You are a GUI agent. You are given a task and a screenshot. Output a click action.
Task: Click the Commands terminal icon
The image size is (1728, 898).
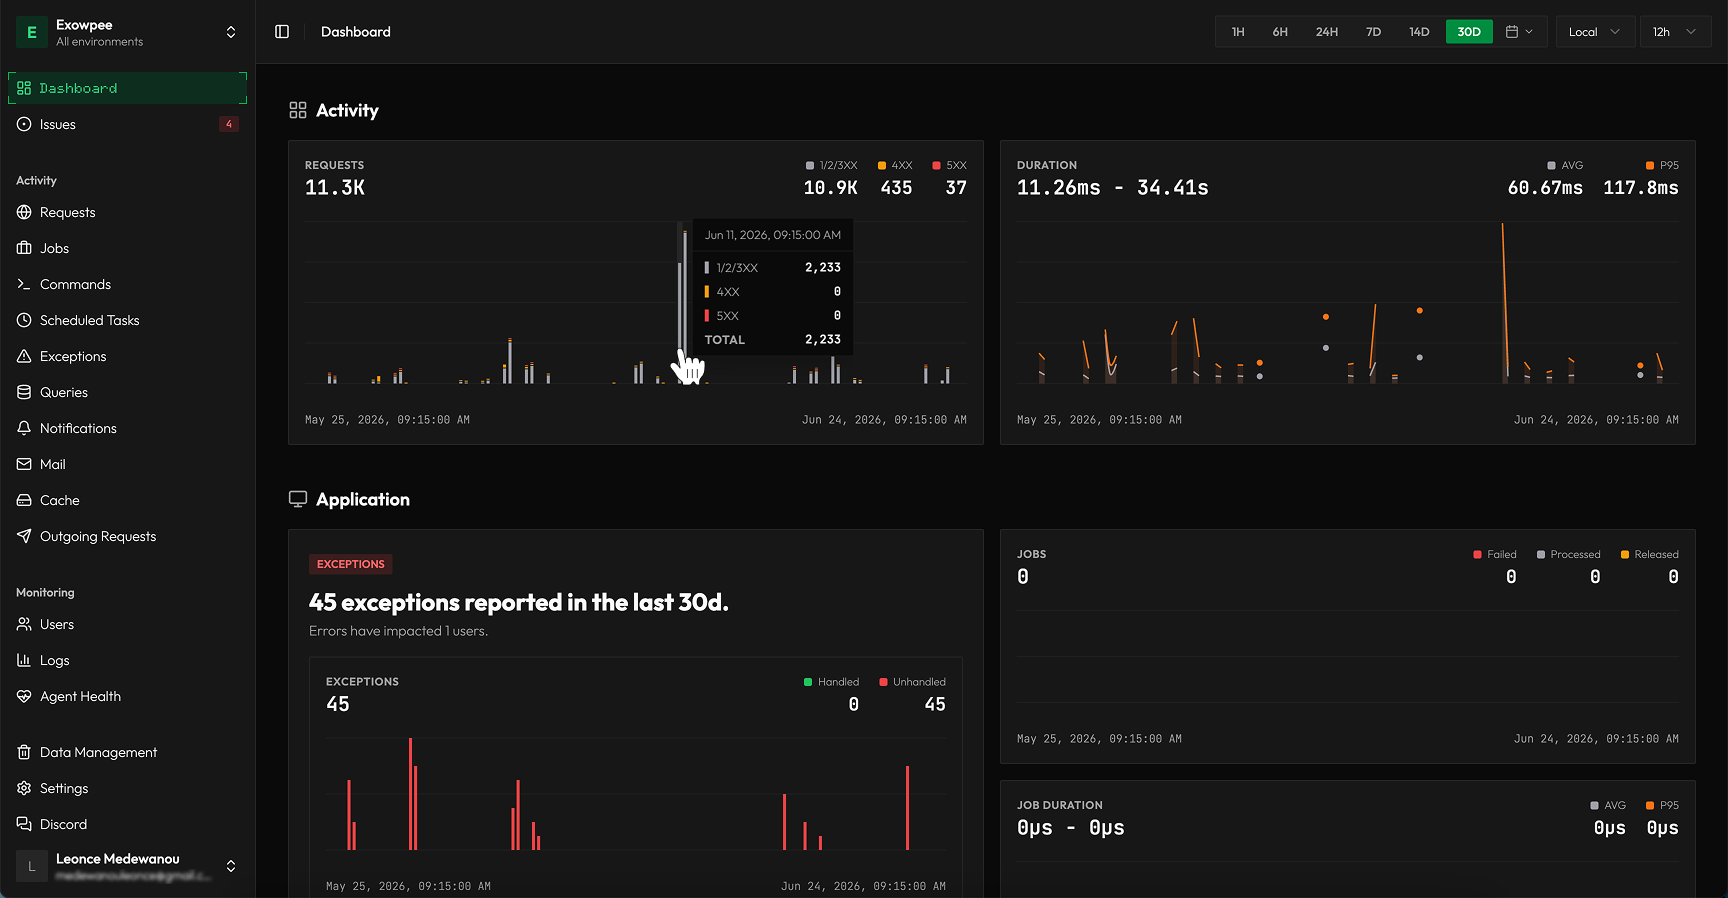[24, 284]
